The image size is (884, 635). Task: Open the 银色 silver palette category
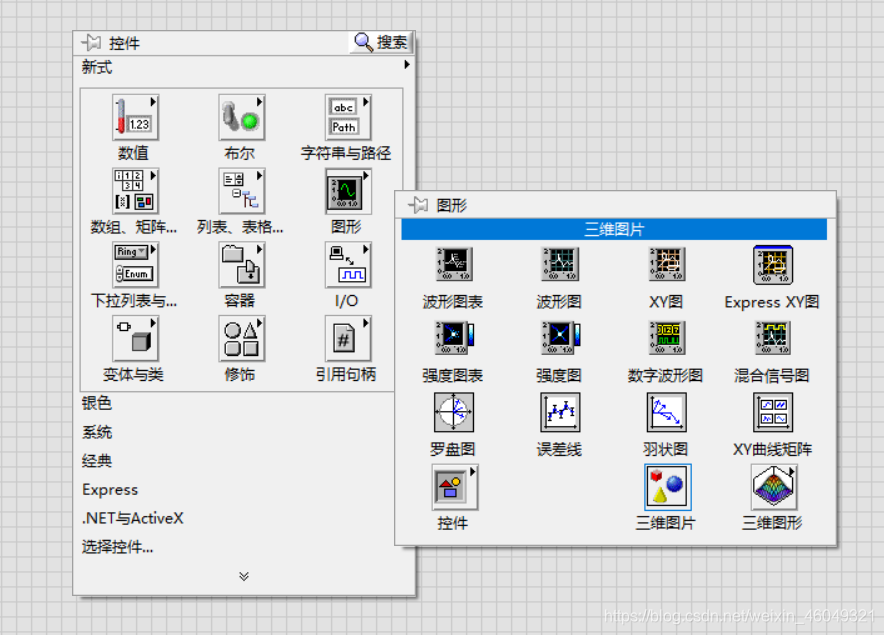click(x=97, y=403)
